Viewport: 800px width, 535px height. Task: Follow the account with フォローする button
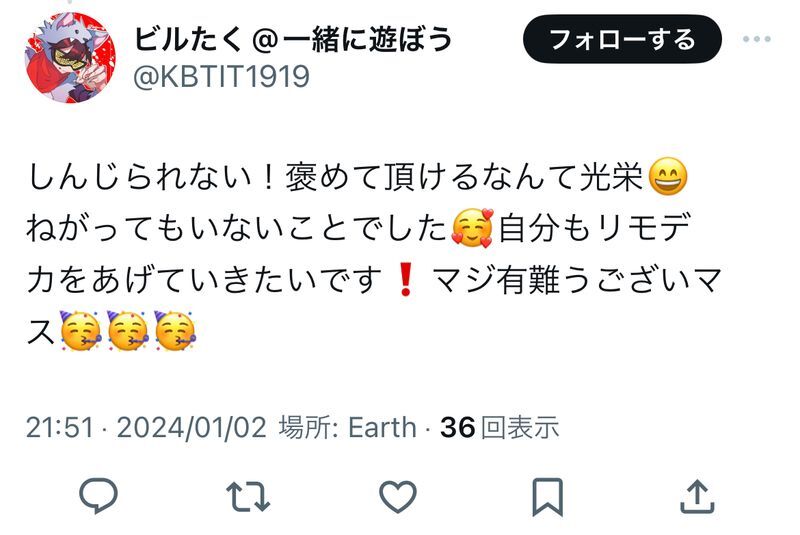(622, 39)
